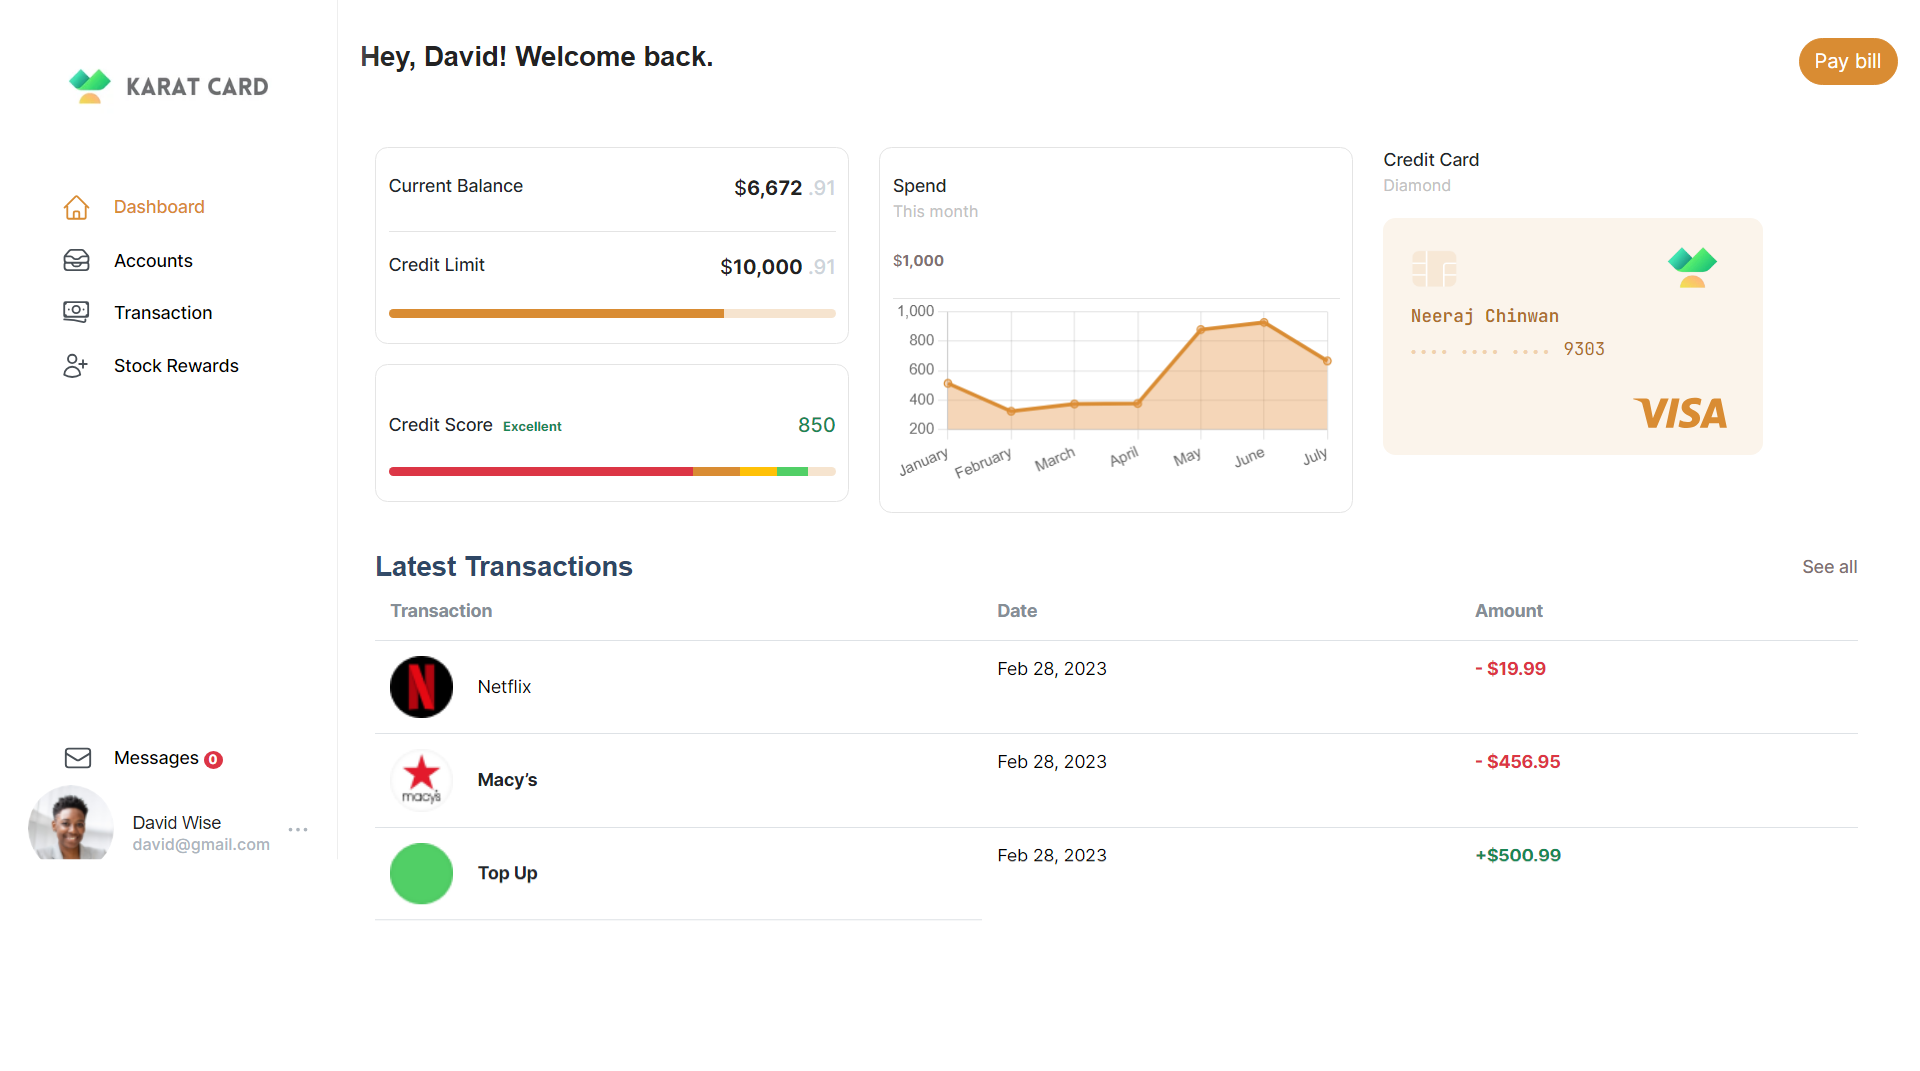1920x1071 pixels.
Task: Click the Netflix logo icon
Action: click(421, 687)
